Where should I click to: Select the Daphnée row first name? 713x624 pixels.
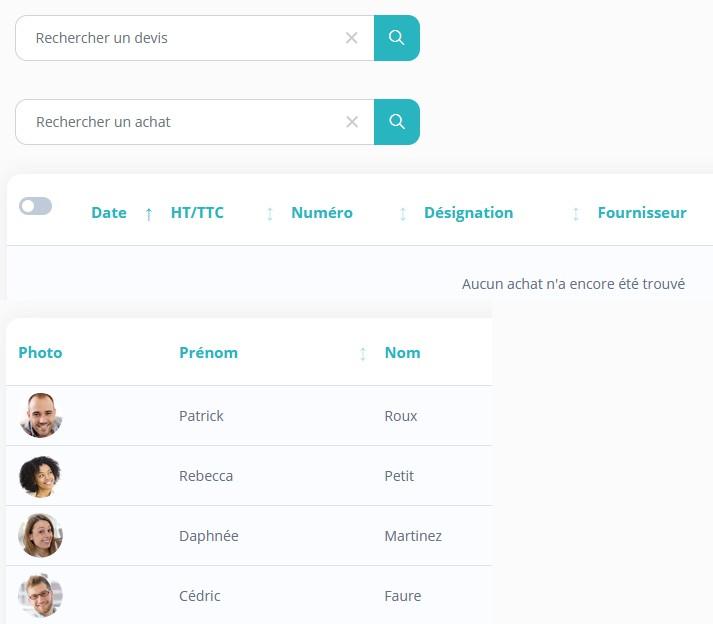pyautogui.click(x=209, y=536)
